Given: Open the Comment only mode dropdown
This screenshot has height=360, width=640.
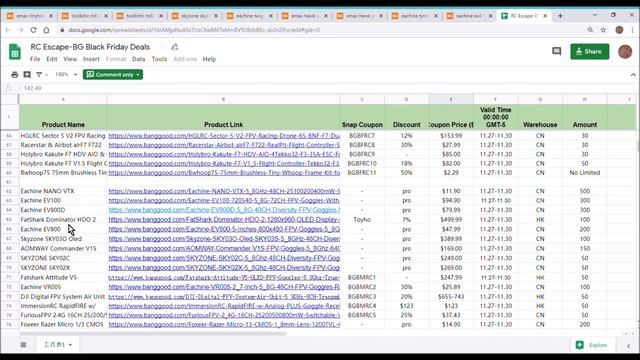Looking at the screenshot, I should tap(113, 75).
